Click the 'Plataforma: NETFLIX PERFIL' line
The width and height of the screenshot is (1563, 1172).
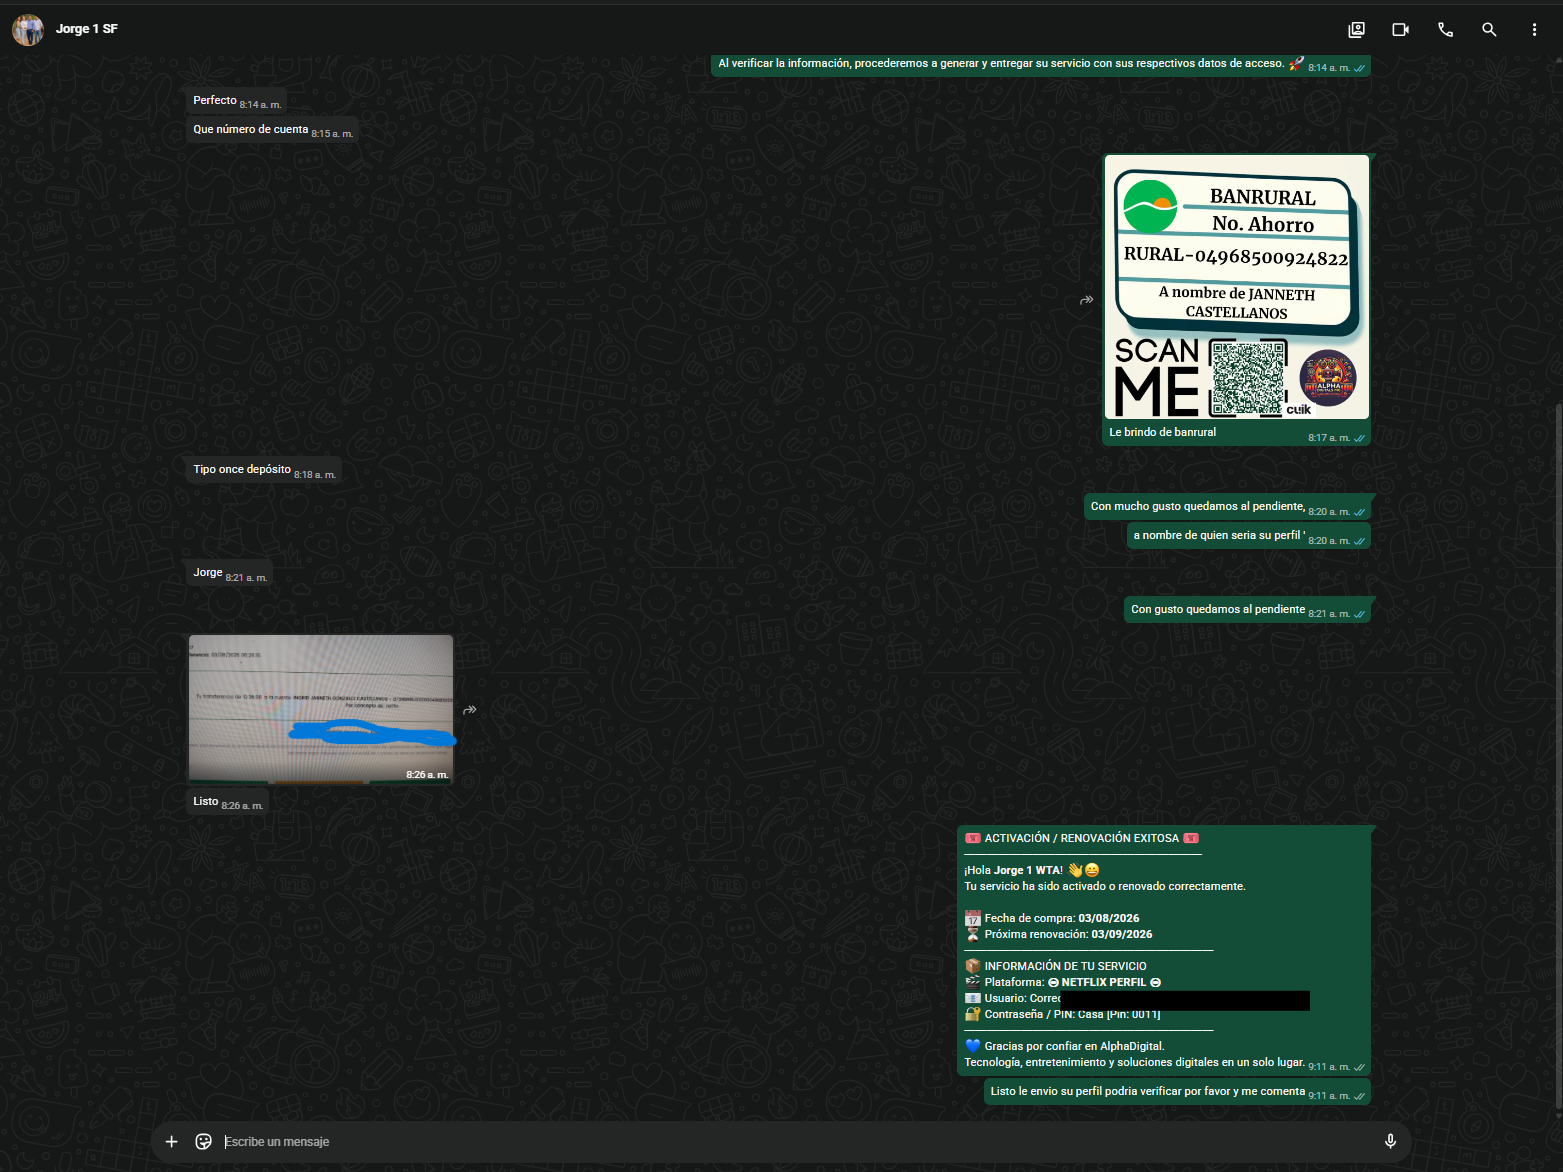point(1063,982)
